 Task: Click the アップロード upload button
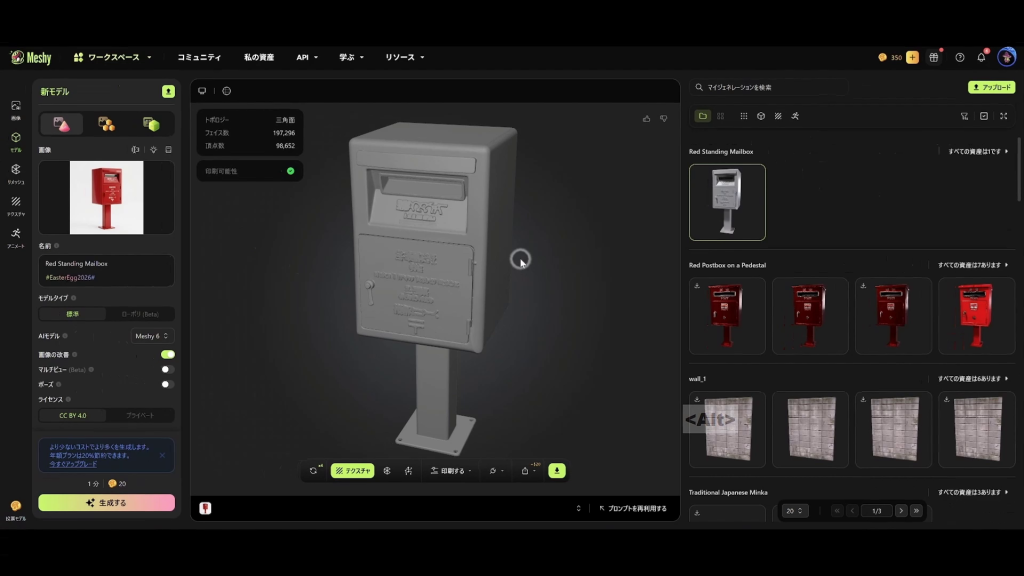coord(991,87)
